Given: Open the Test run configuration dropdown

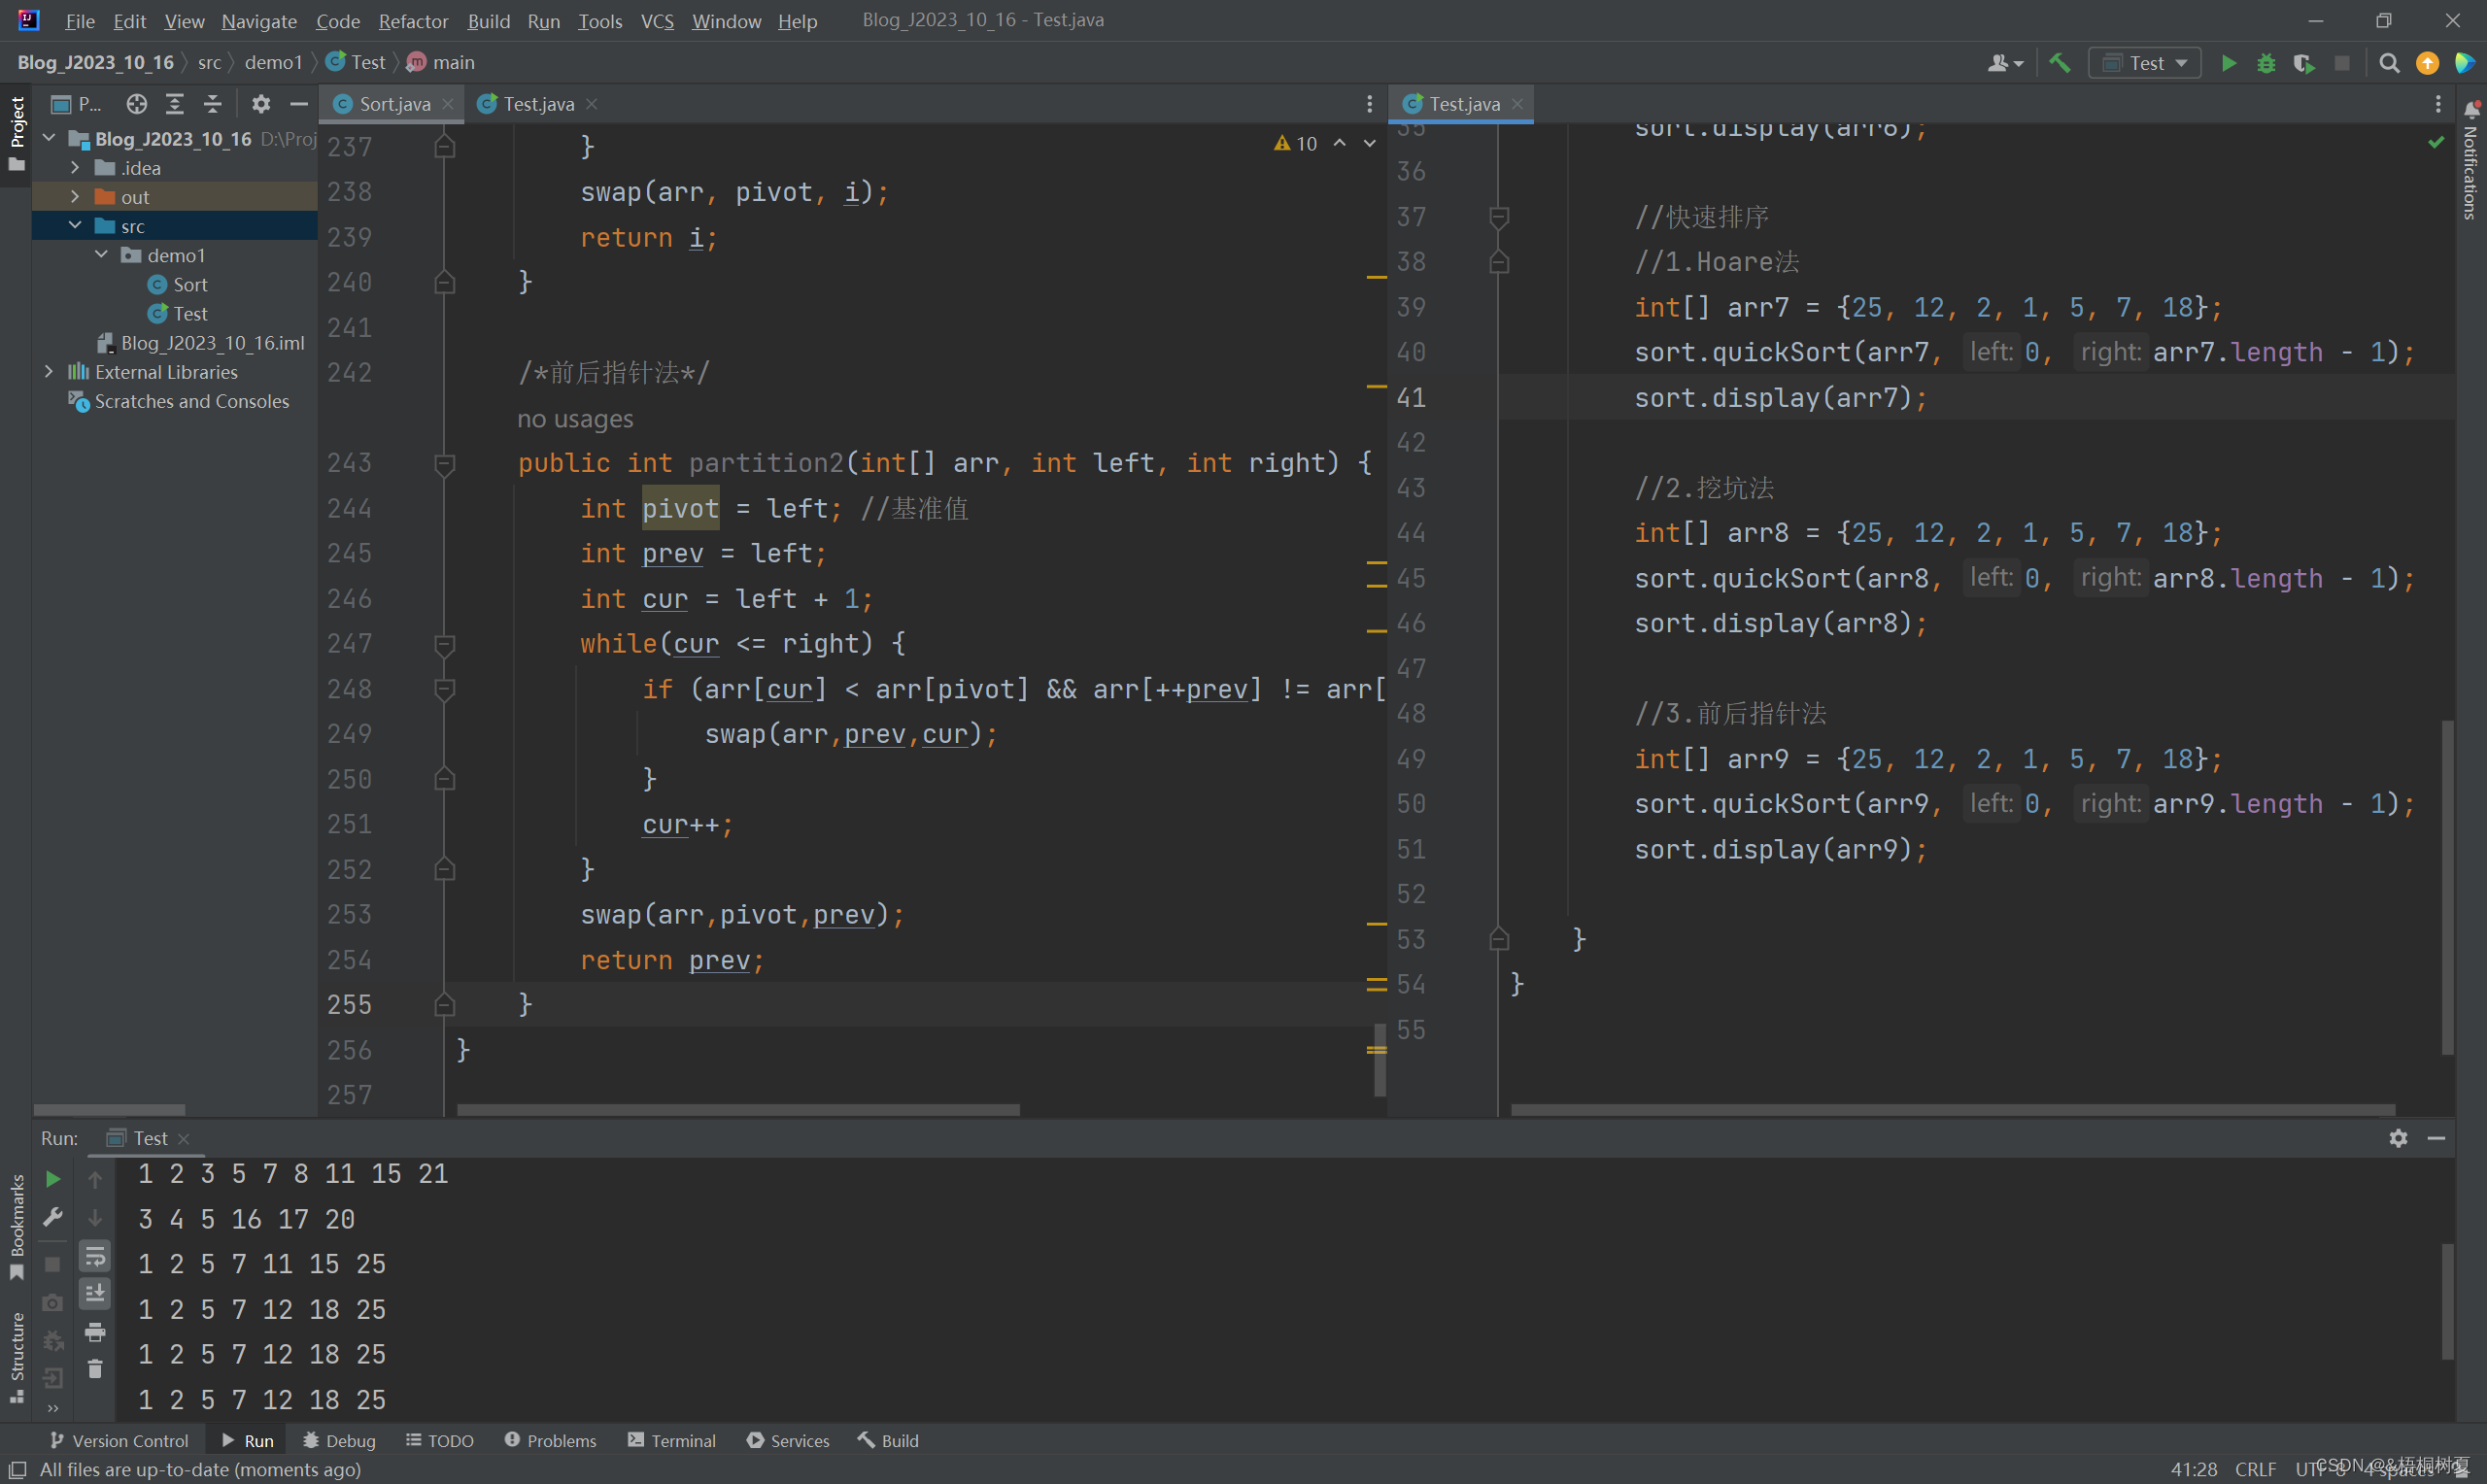Looking at the screenshot, I should (2144, 63).
